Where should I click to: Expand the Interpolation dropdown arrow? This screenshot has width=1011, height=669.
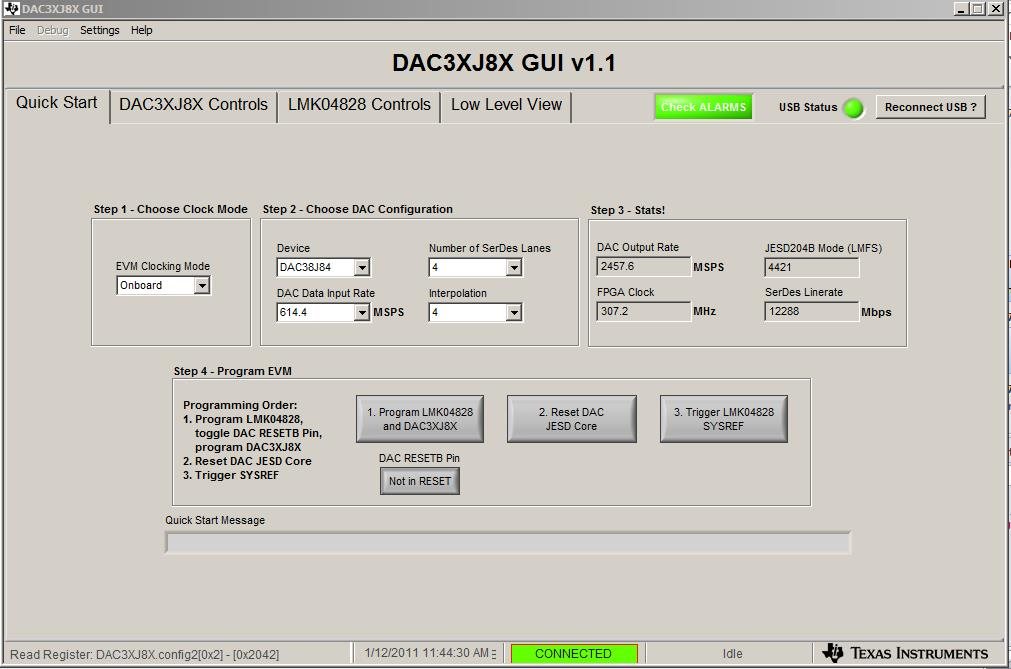tap(513, 313)
